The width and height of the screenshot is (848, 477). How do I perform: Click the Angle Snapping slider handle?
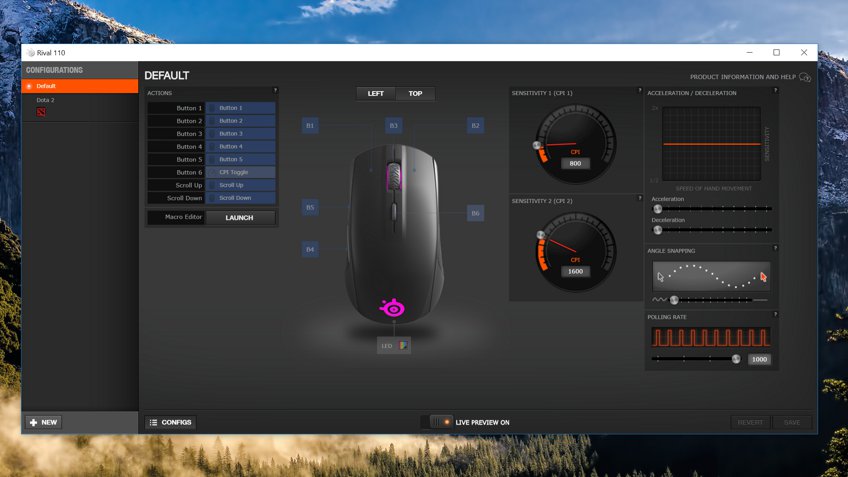coord(674,300)
